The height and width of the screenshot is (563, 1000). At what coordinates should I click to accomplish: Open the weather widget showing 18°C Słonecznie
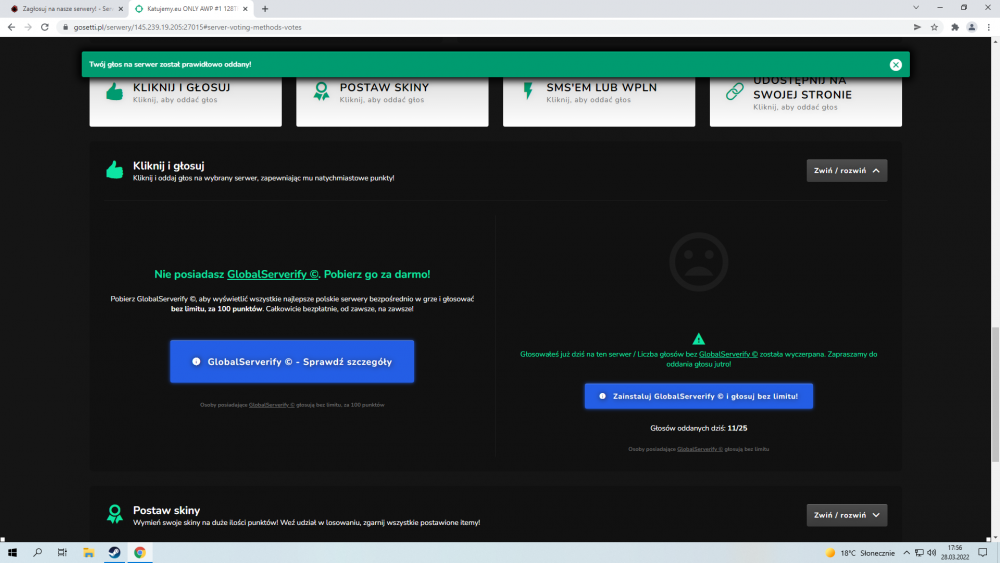click(x=860, y=553)
